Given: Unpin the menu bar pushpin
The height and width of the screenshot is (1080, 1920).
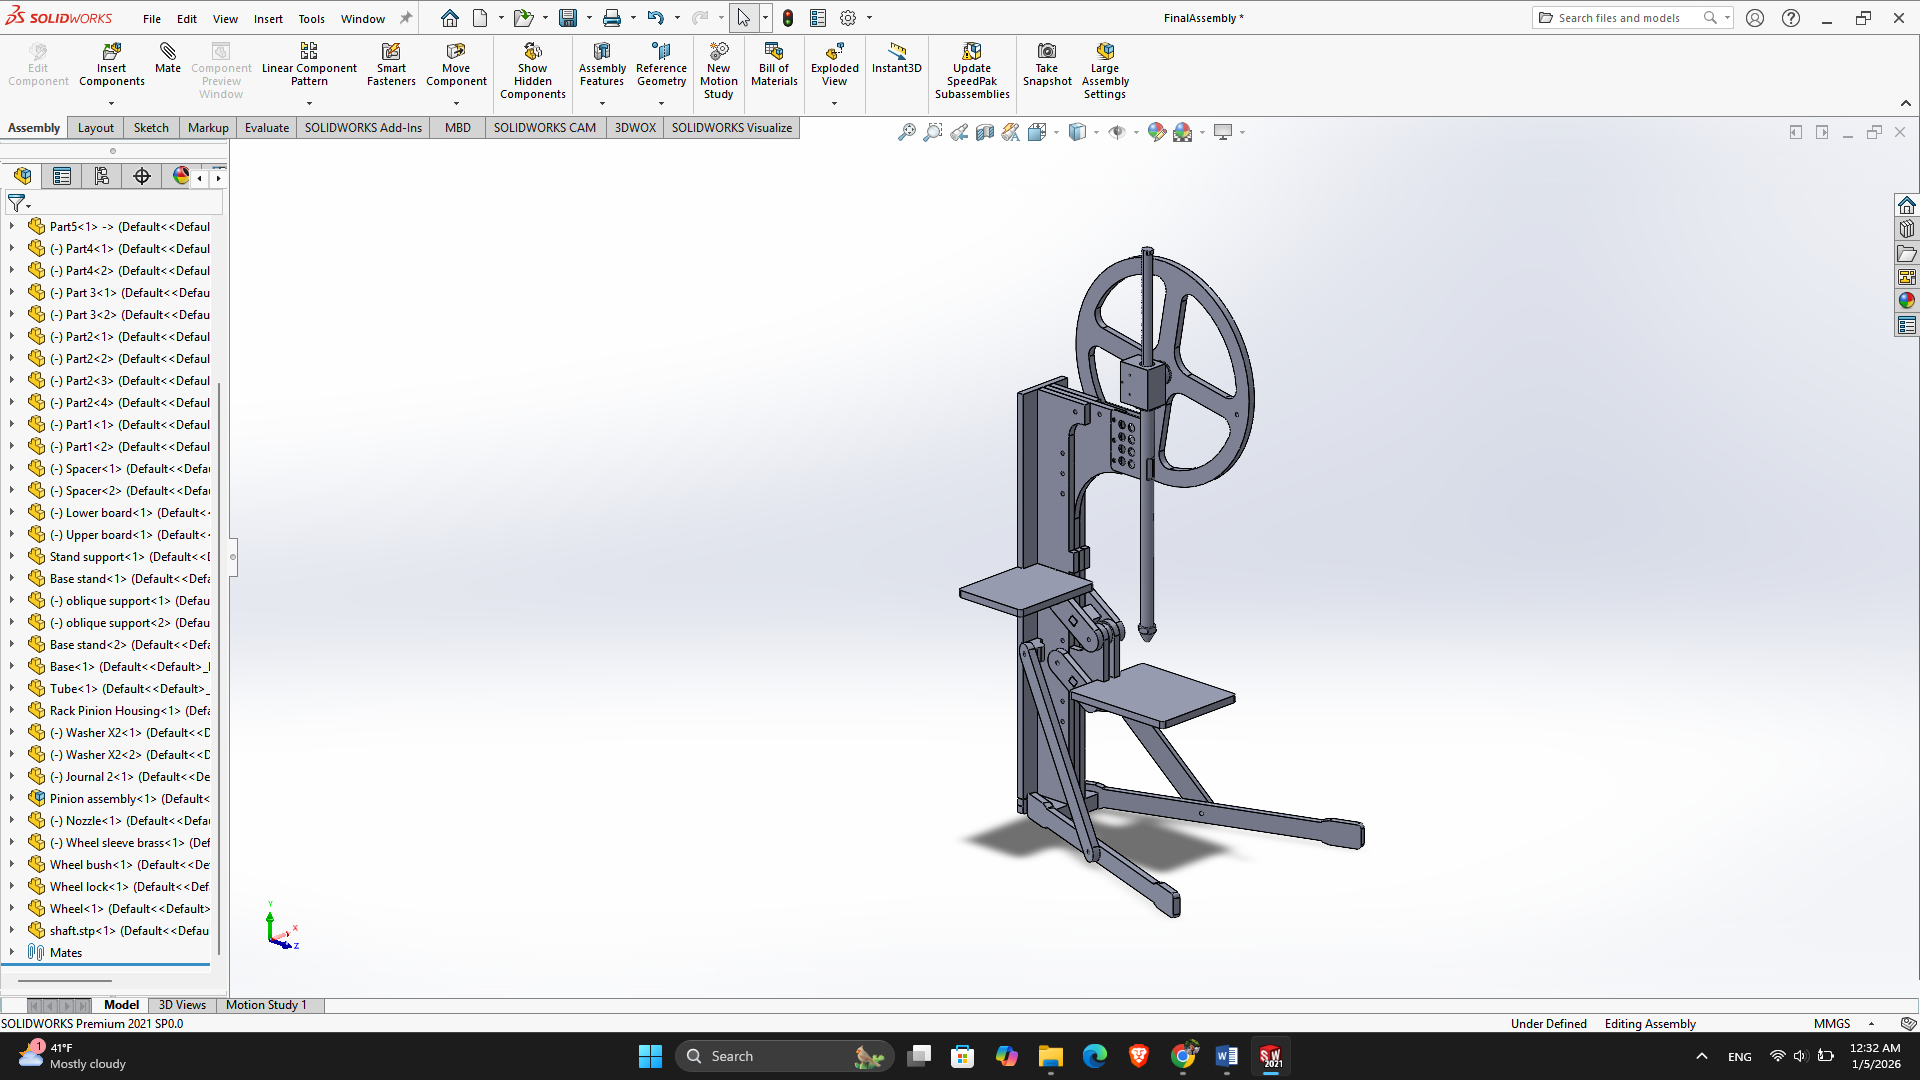Looking at the screenshot, I should 405,17.
